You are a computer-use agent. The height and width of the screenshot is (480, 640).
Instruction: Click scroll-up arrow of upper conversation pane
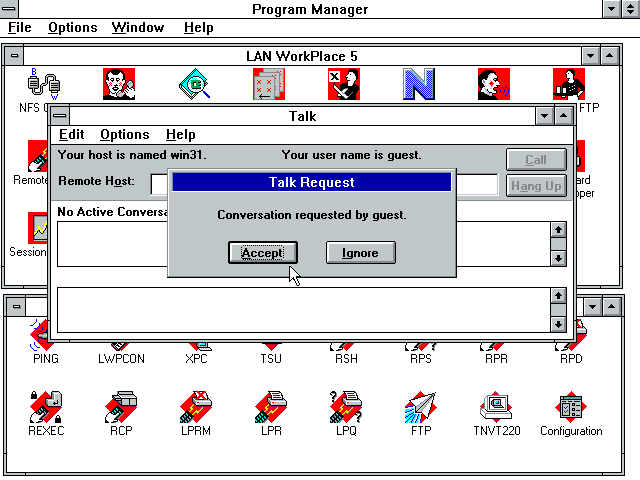click(x=558, y=229)
